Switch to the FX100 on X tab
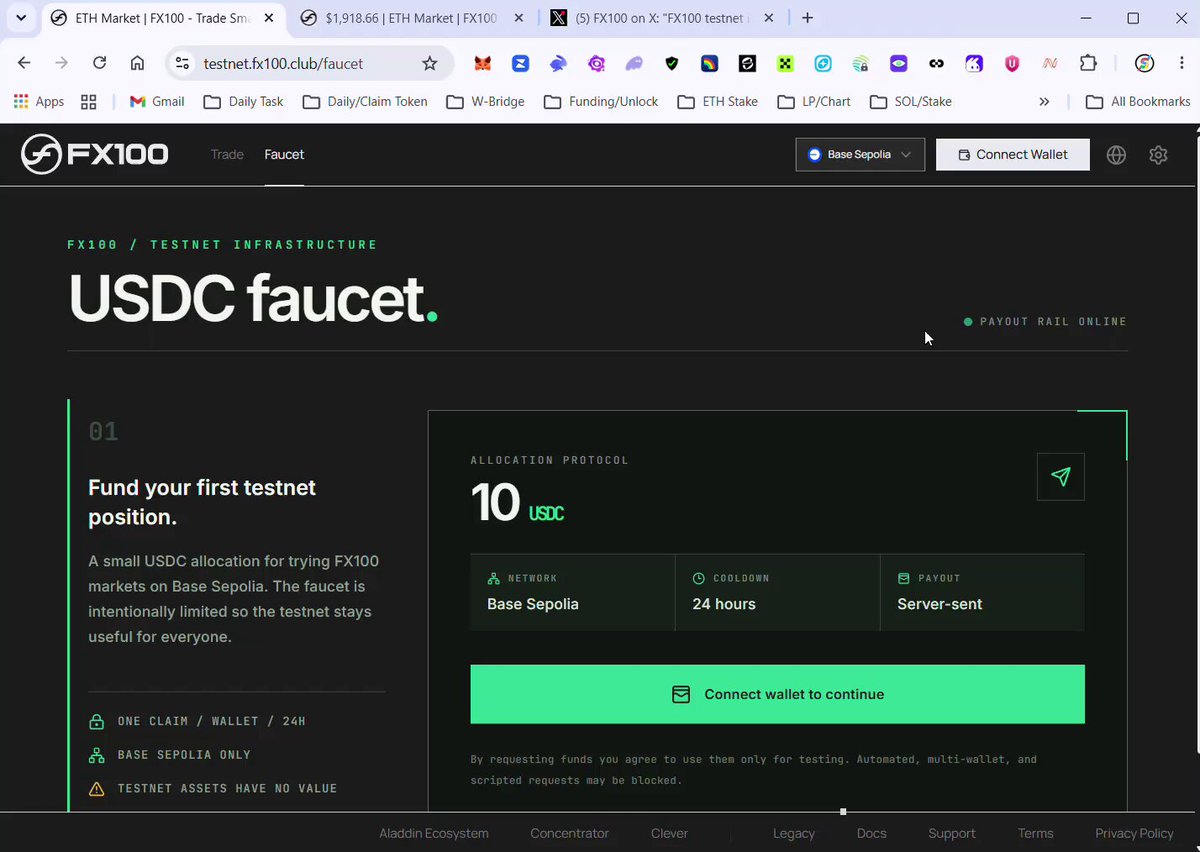1200x852 pixels. tap(661, 18)
